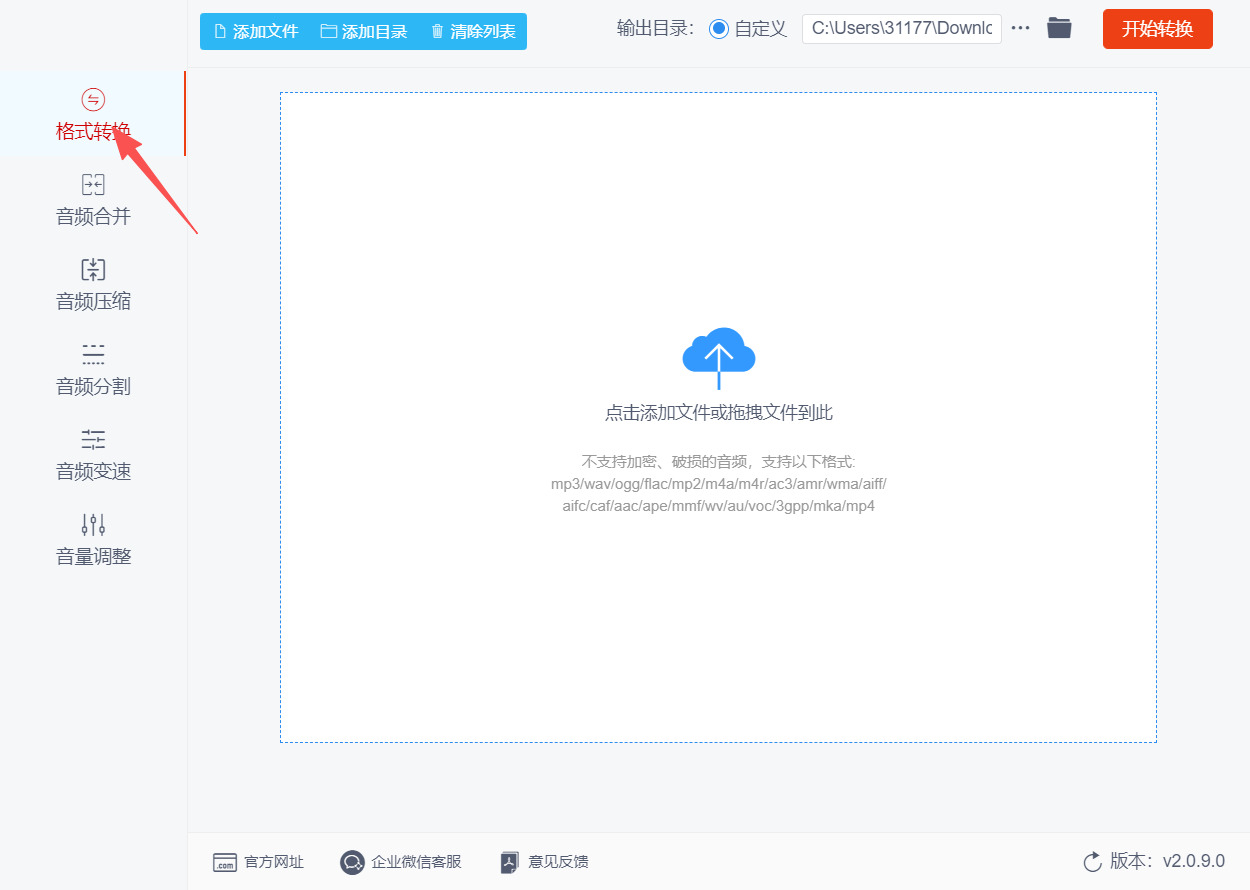Click the cloud upload icon
The height and width of the screenshot is (890, 1250).
pyautogui.click(x=718, y=358)
